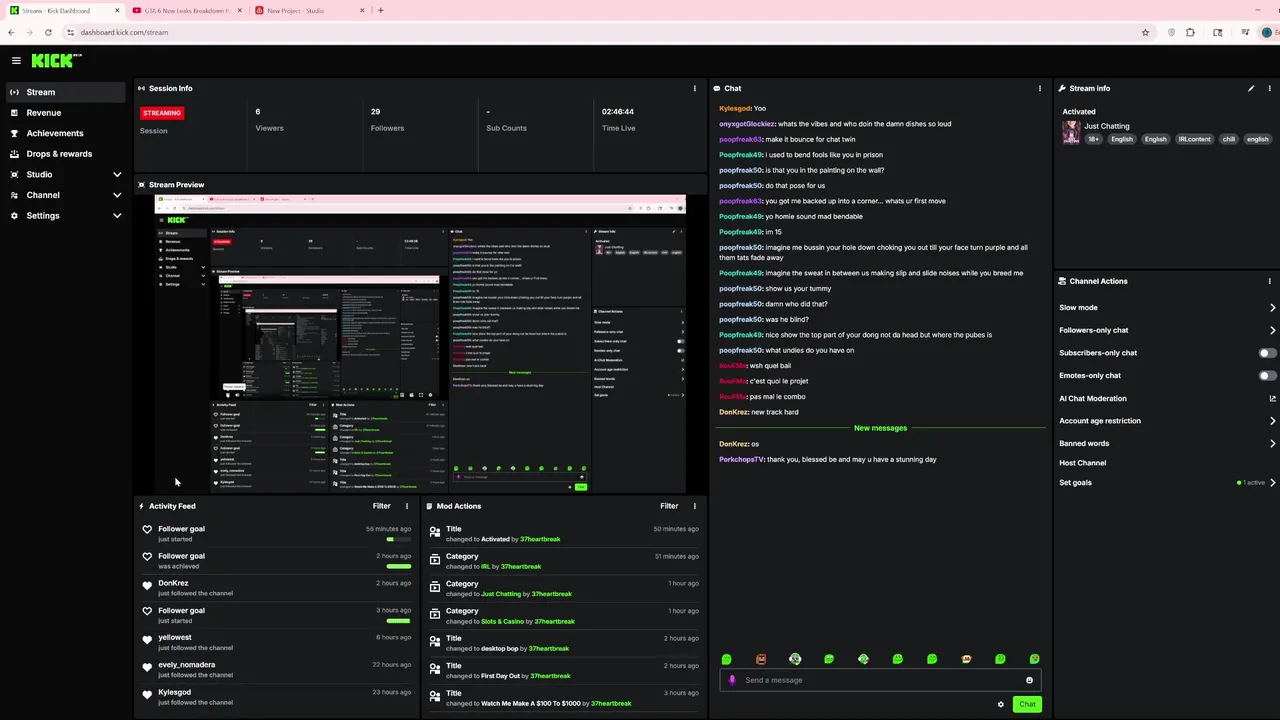Click follower goal progress bar from 3 hours ago
Image resolution: width=1280 pixels, height=720 pixels.
pyautogui.click(x=398, y=621)
